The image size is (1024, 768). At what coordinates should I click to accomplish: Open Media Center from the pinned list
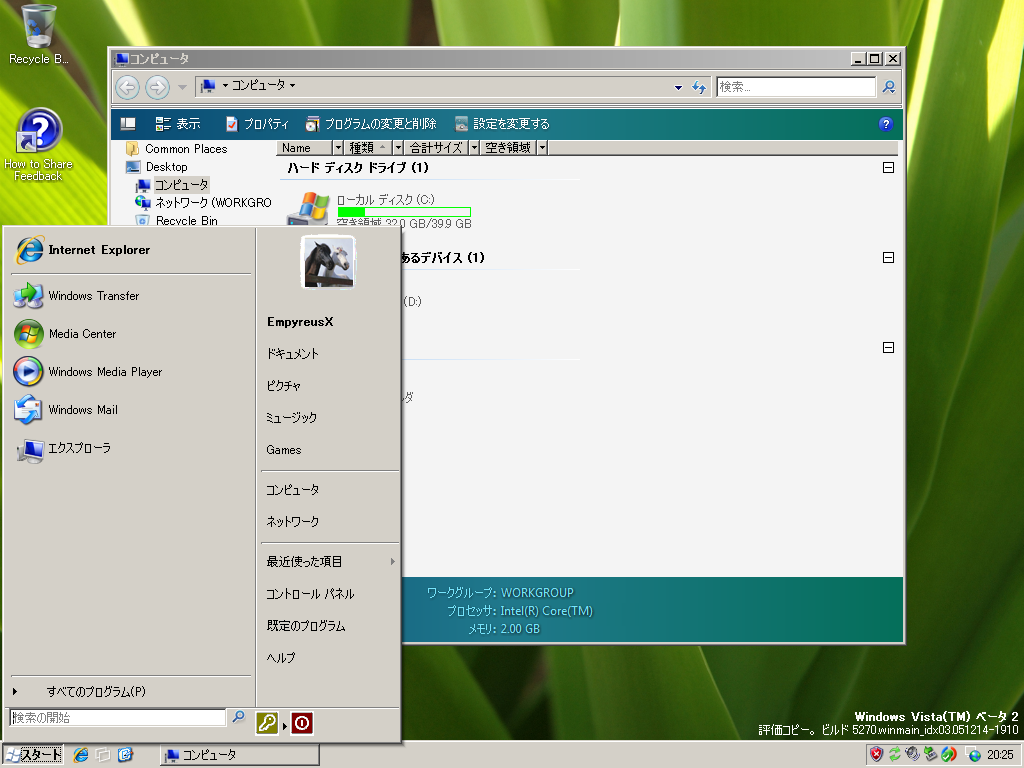(x=82, y=334)
